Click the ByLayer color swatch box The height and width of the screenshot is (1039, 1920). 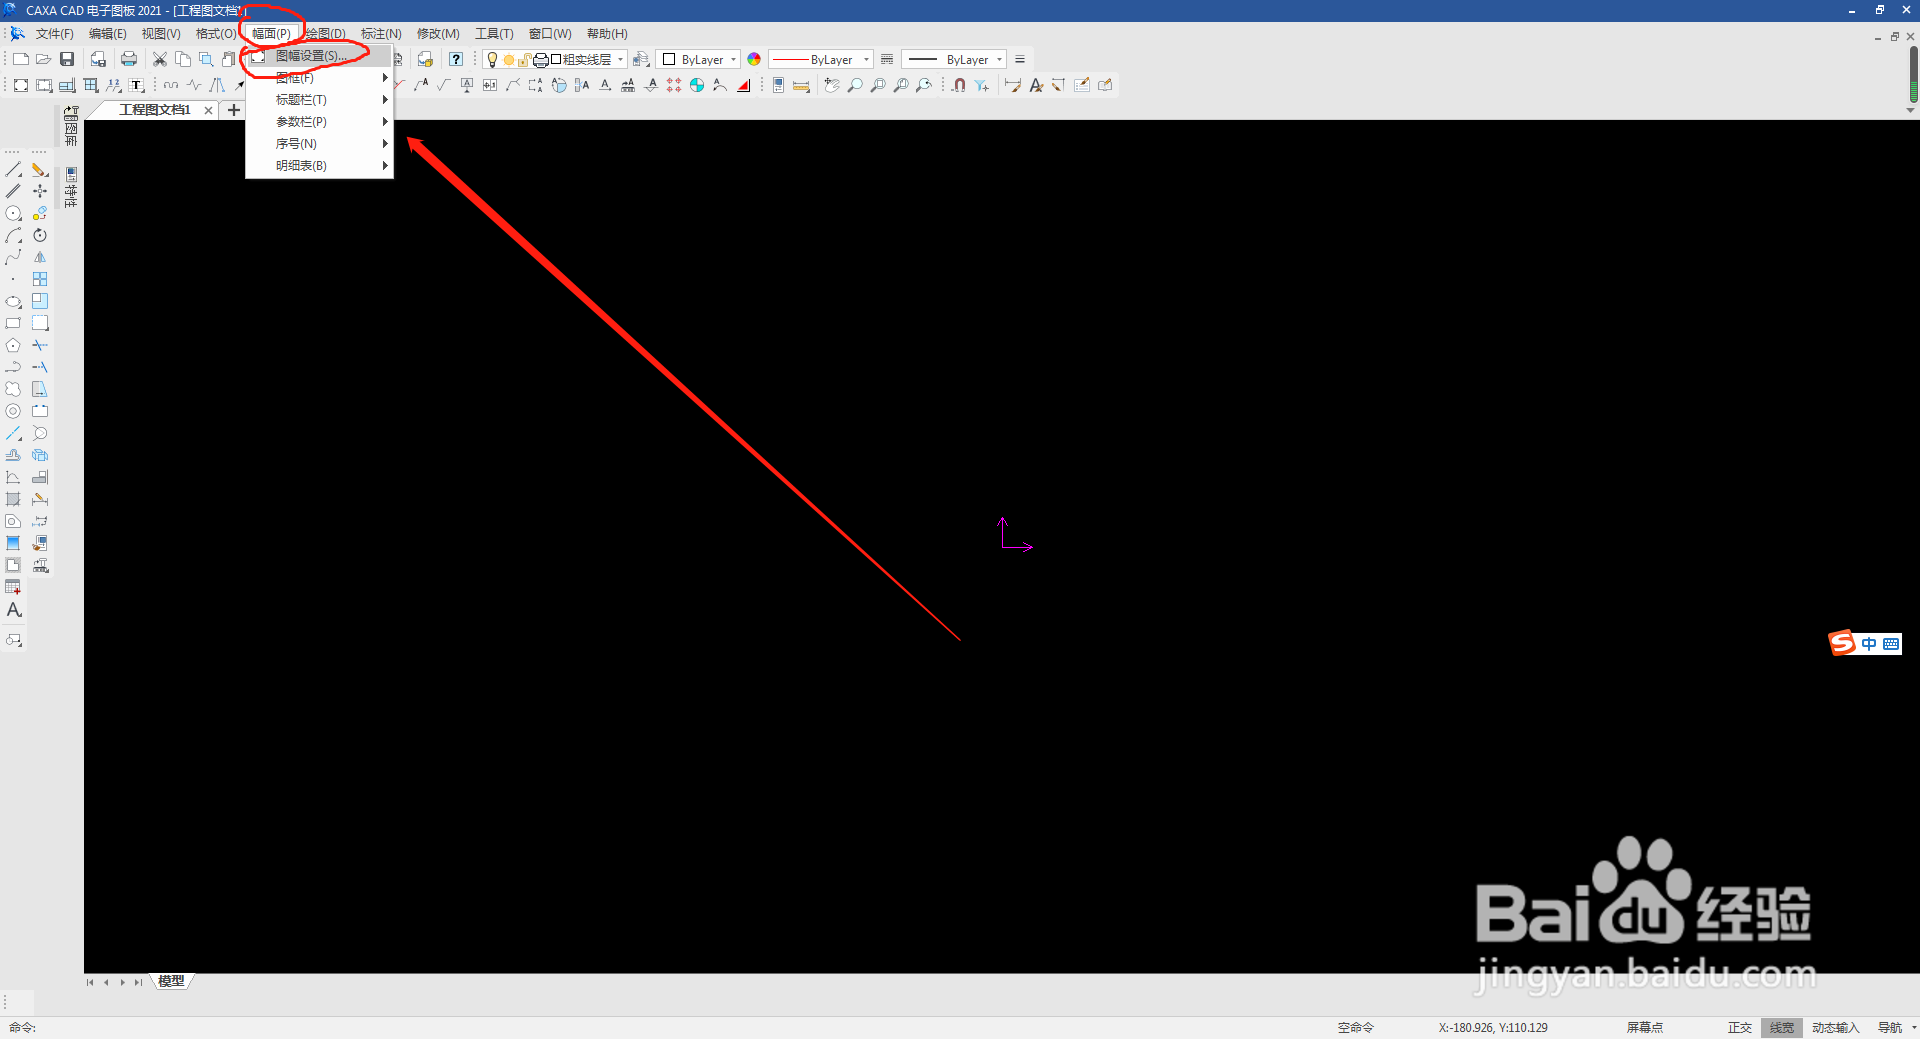[670, 60]
